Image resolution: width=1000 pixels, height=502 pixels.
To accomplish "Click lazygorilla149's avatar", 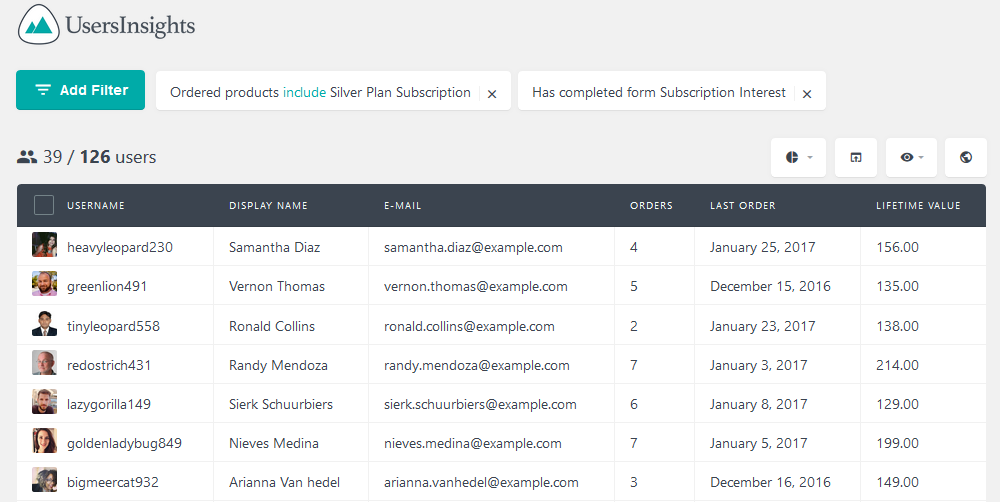I will point(45,402).
